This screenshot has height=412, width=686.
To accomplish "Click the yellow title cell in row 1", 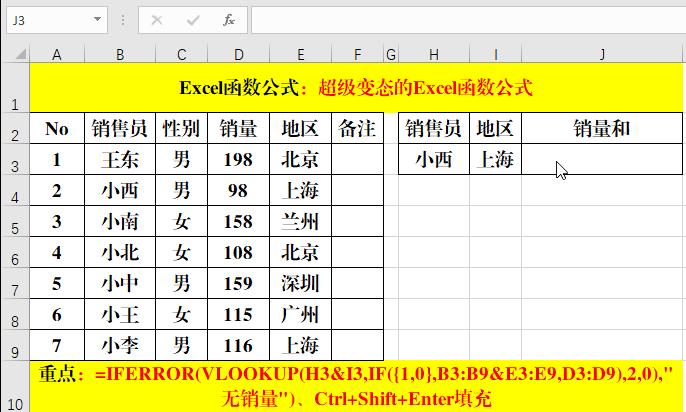I will pyautogui.click(x=356, y=87).
